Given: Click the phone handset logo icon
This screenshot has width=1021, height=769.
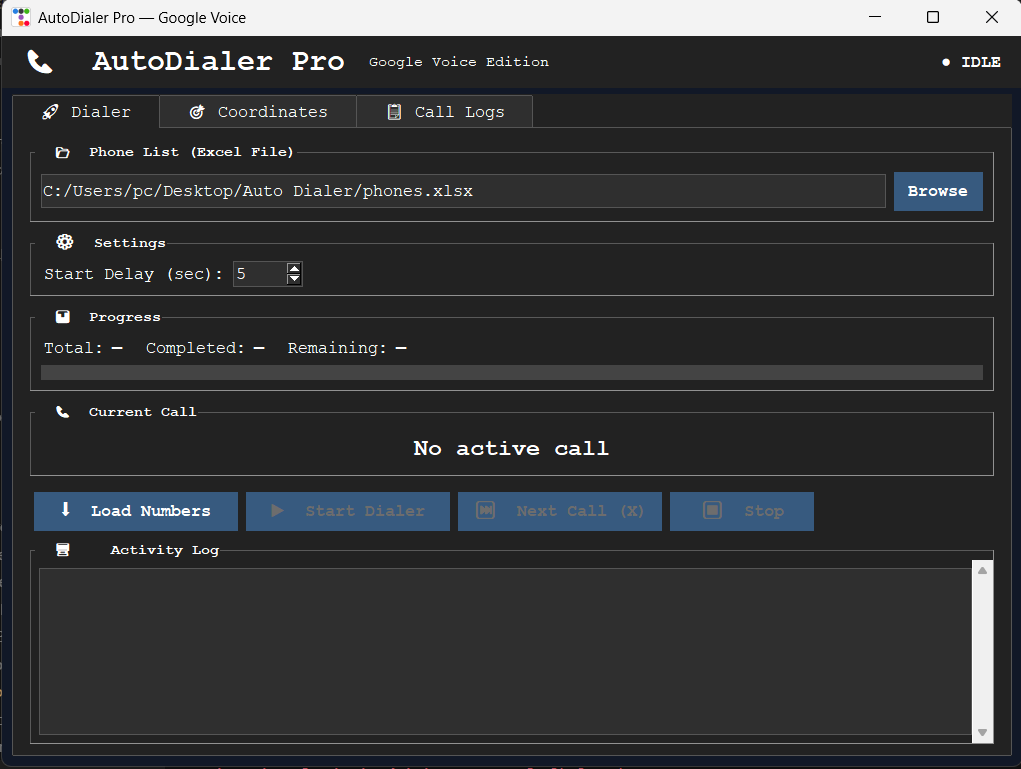Looking at the screenshot, I should coord(40,62).
